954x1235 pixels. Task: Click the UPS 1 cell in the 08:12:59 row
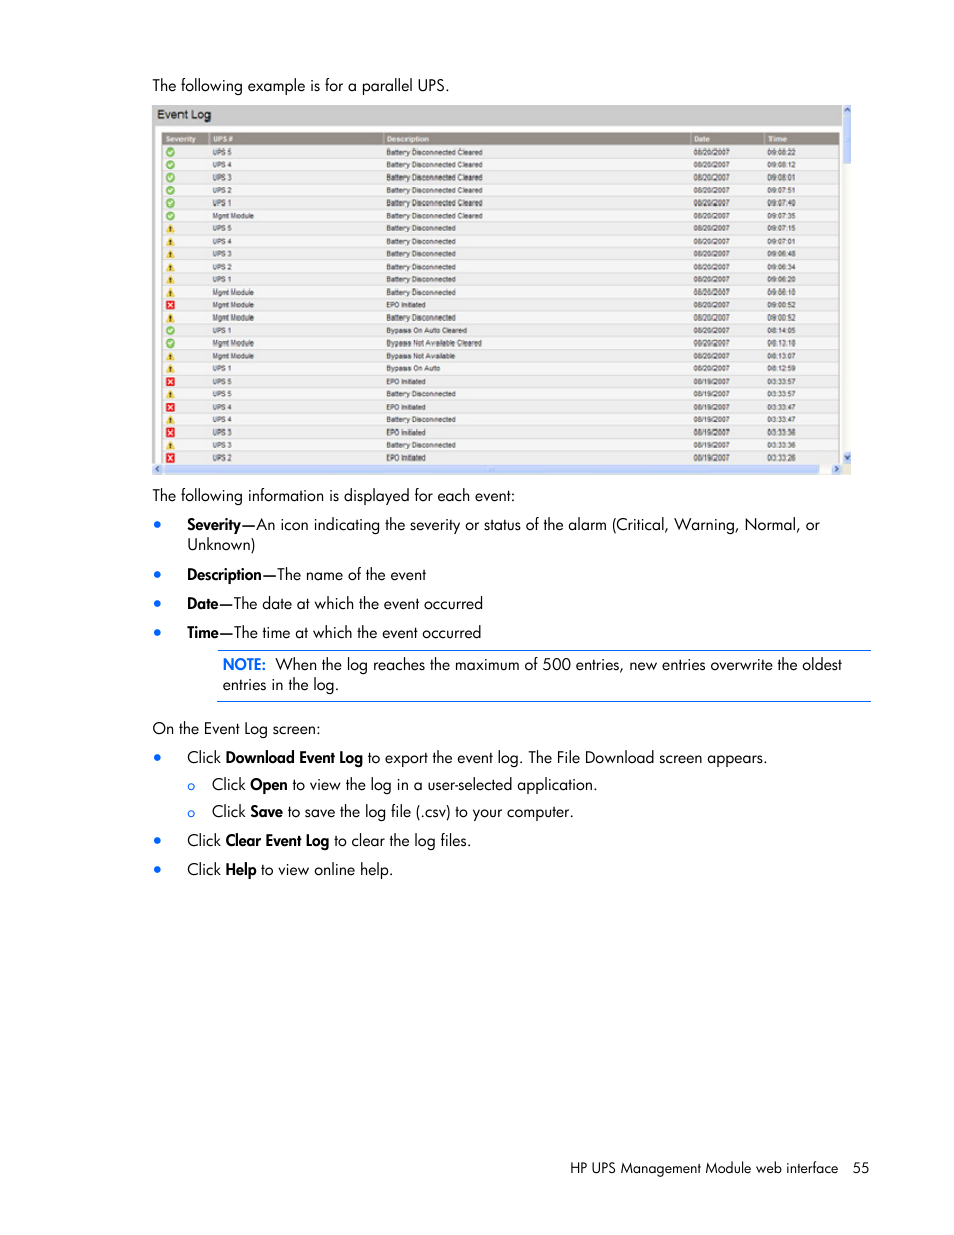point(222,368)
